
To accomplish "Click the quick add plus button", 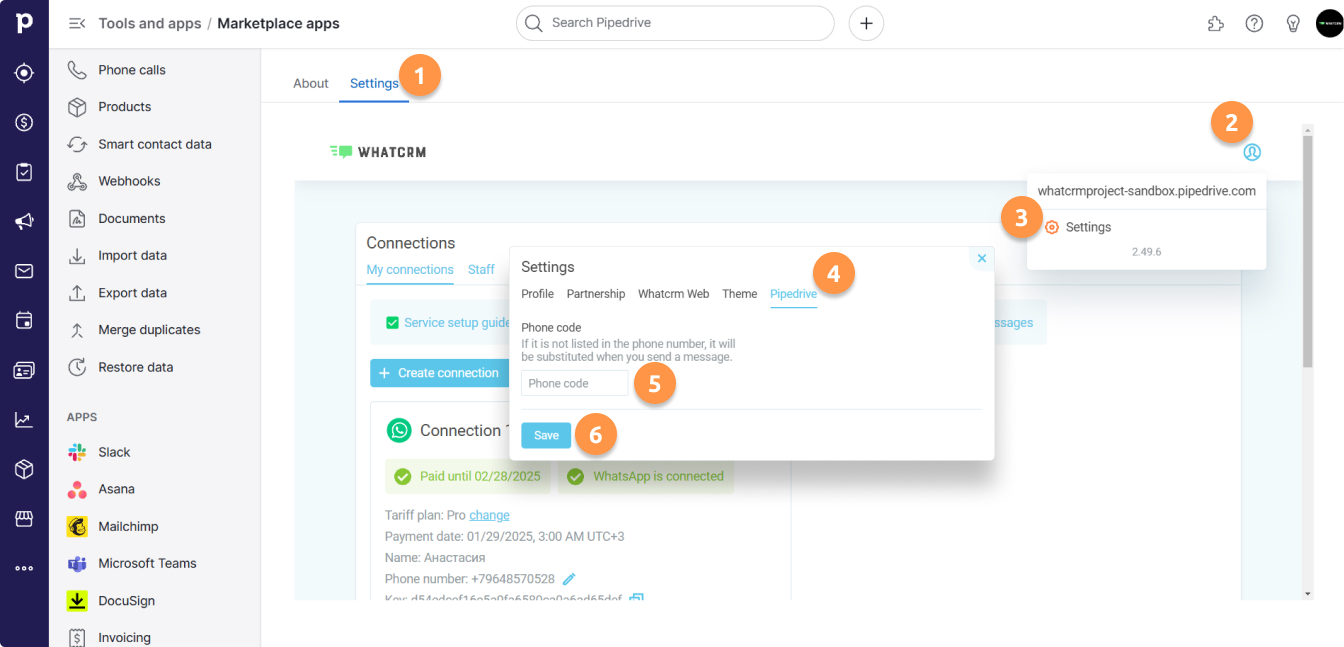I will (x=865, y=23).
